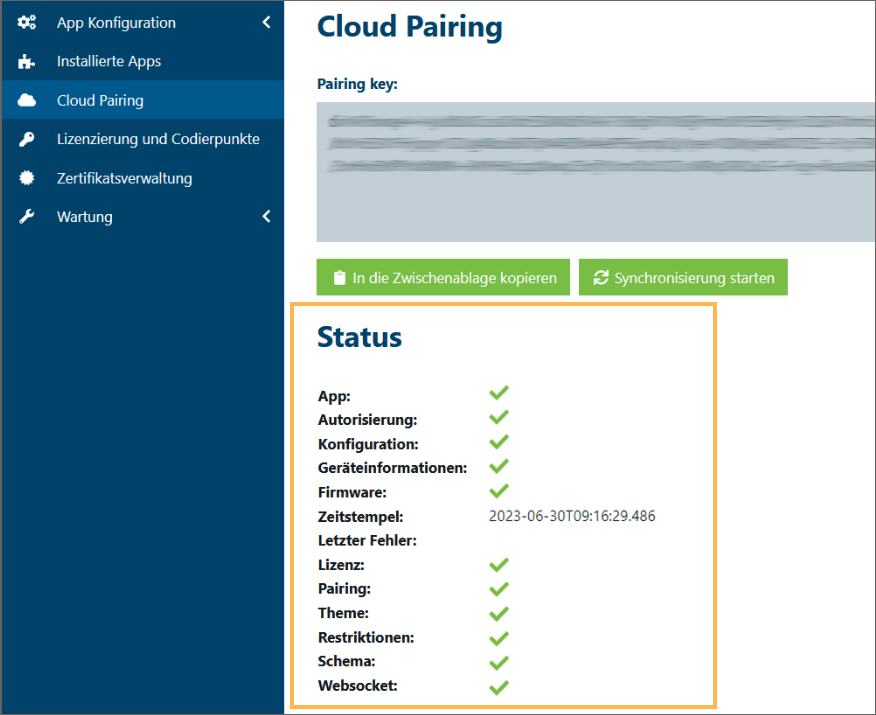Screen dimensions: 876x715
Task: Expand the App Konfiguration chevron
Action: [266, 22]
